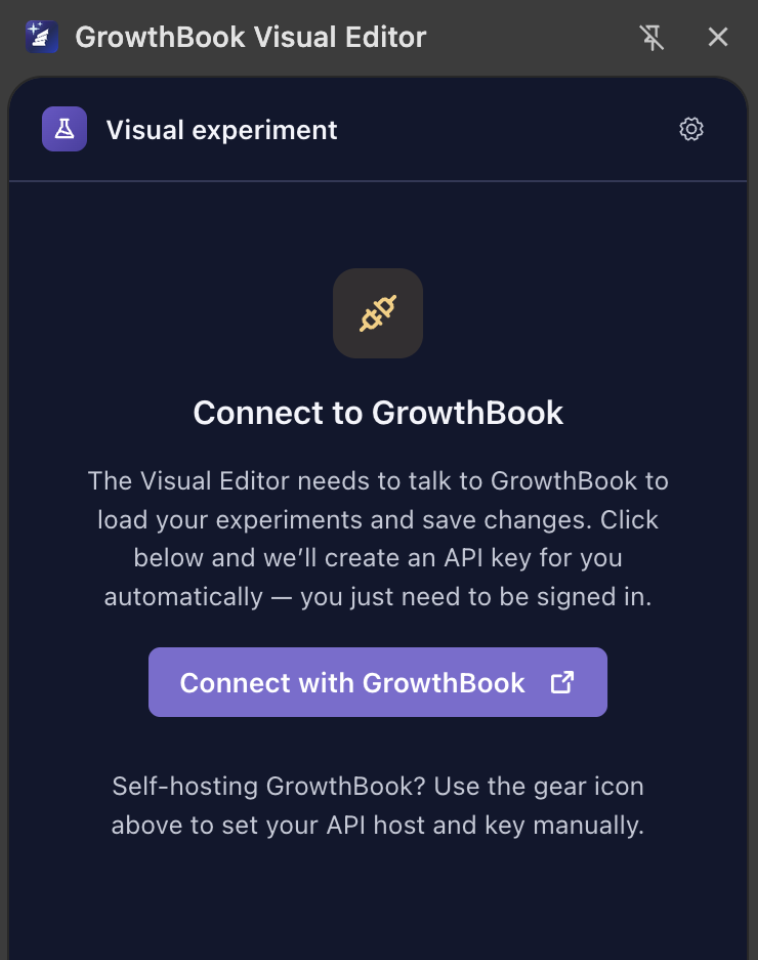Click the GrowthBook extension logo icon
This screenshot has height=960, width=758.
[x=42, y=37]
